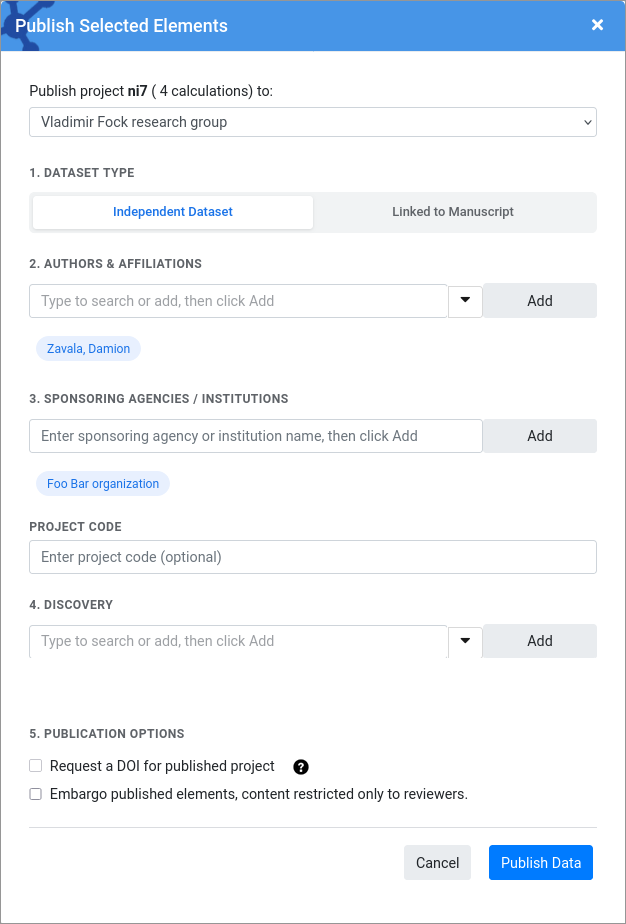The image size is (626, 924).
Task: Select the 'Zavala, Damion' author chip
Action: (87, 348)
